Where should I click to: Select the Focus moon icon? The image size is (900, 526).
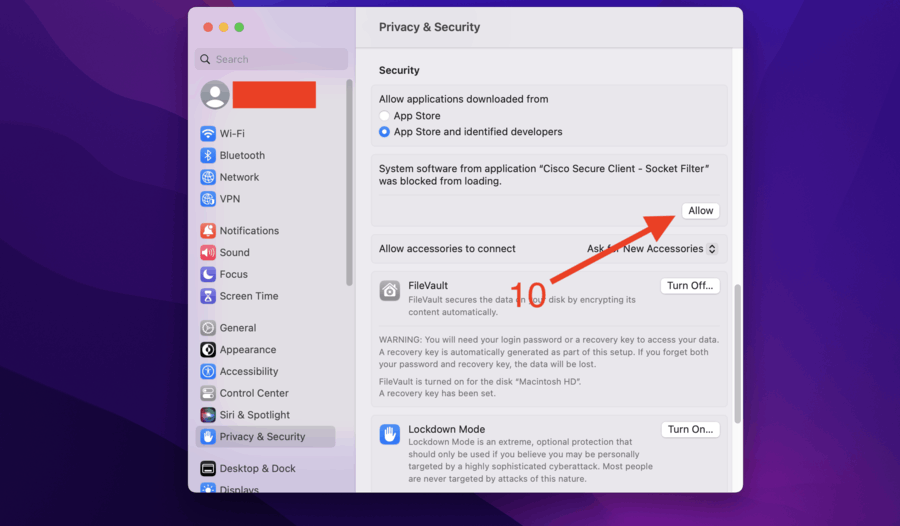click(x=208, y=274)
